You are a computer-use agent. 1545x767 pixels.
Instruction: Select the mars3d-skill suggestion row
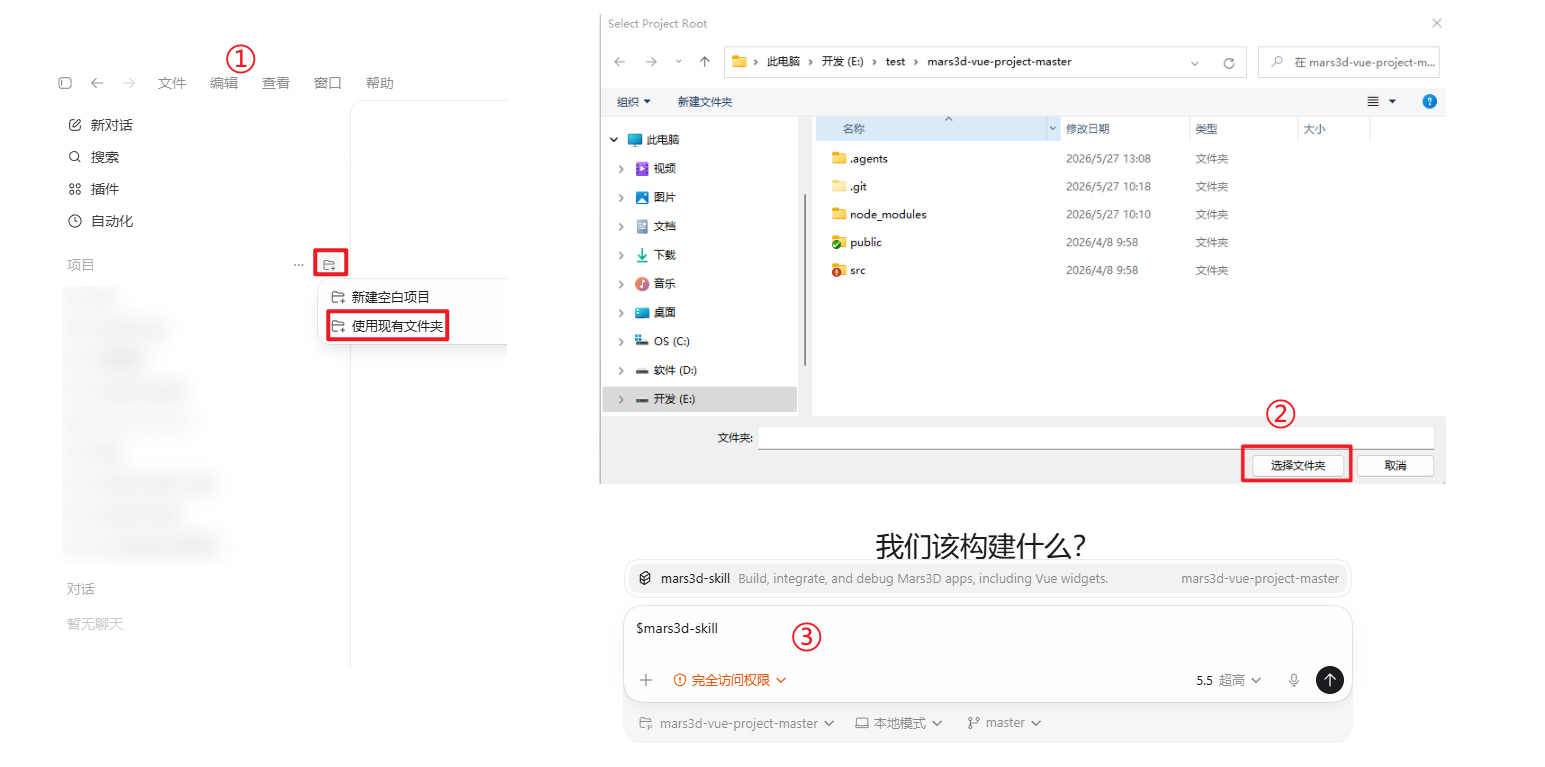pos(988,578)
